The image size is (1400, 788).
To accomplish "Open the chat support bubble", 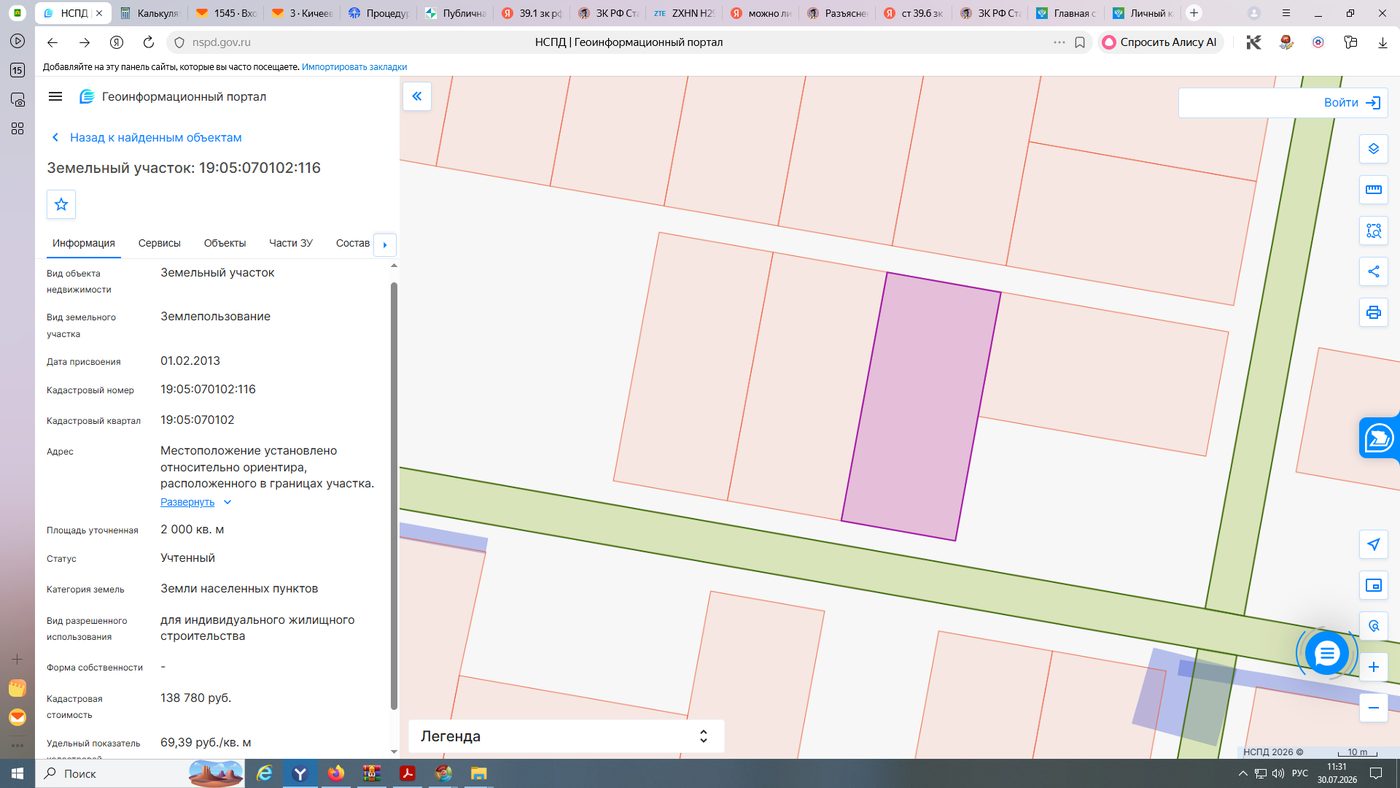I will [1327, 654].
